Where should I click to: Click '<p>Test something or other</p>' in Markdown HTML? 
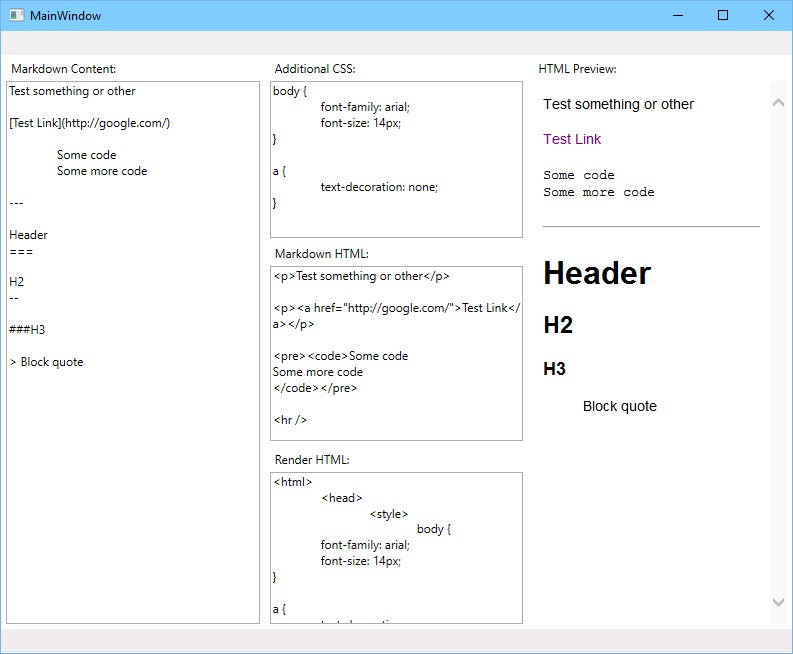coord(361,276)
